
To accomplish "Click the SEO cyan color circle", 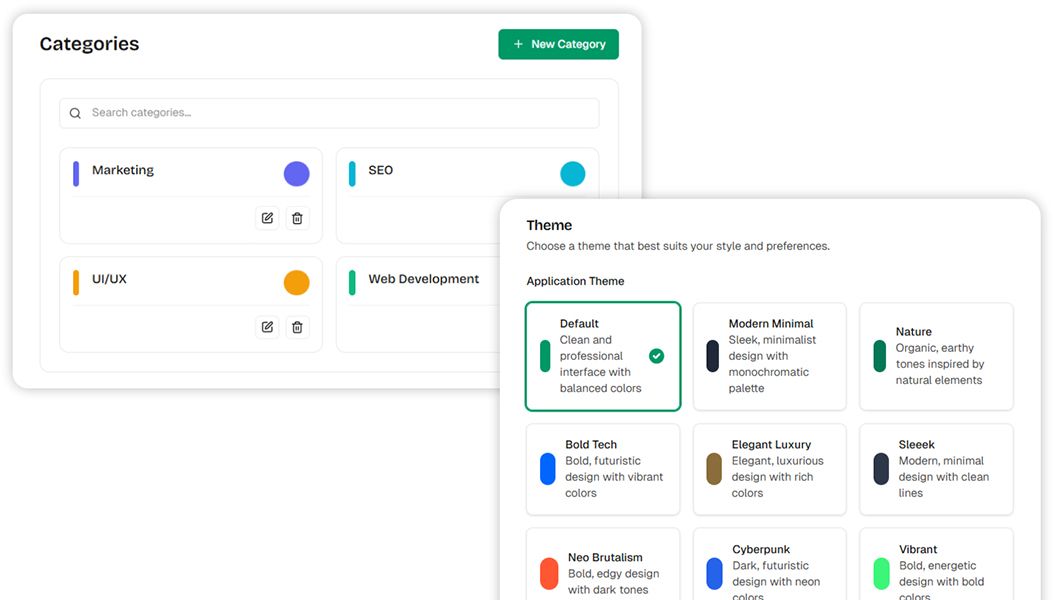I will 573,173.
